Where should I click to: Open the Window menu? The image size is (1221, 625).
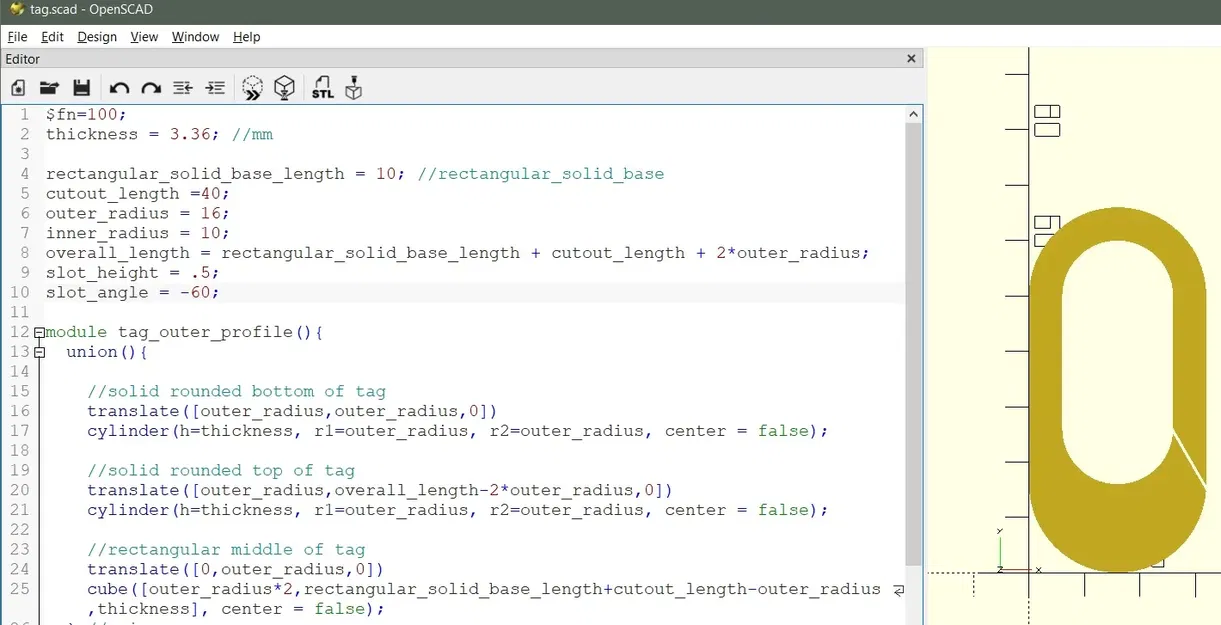(x=195, y=37)
